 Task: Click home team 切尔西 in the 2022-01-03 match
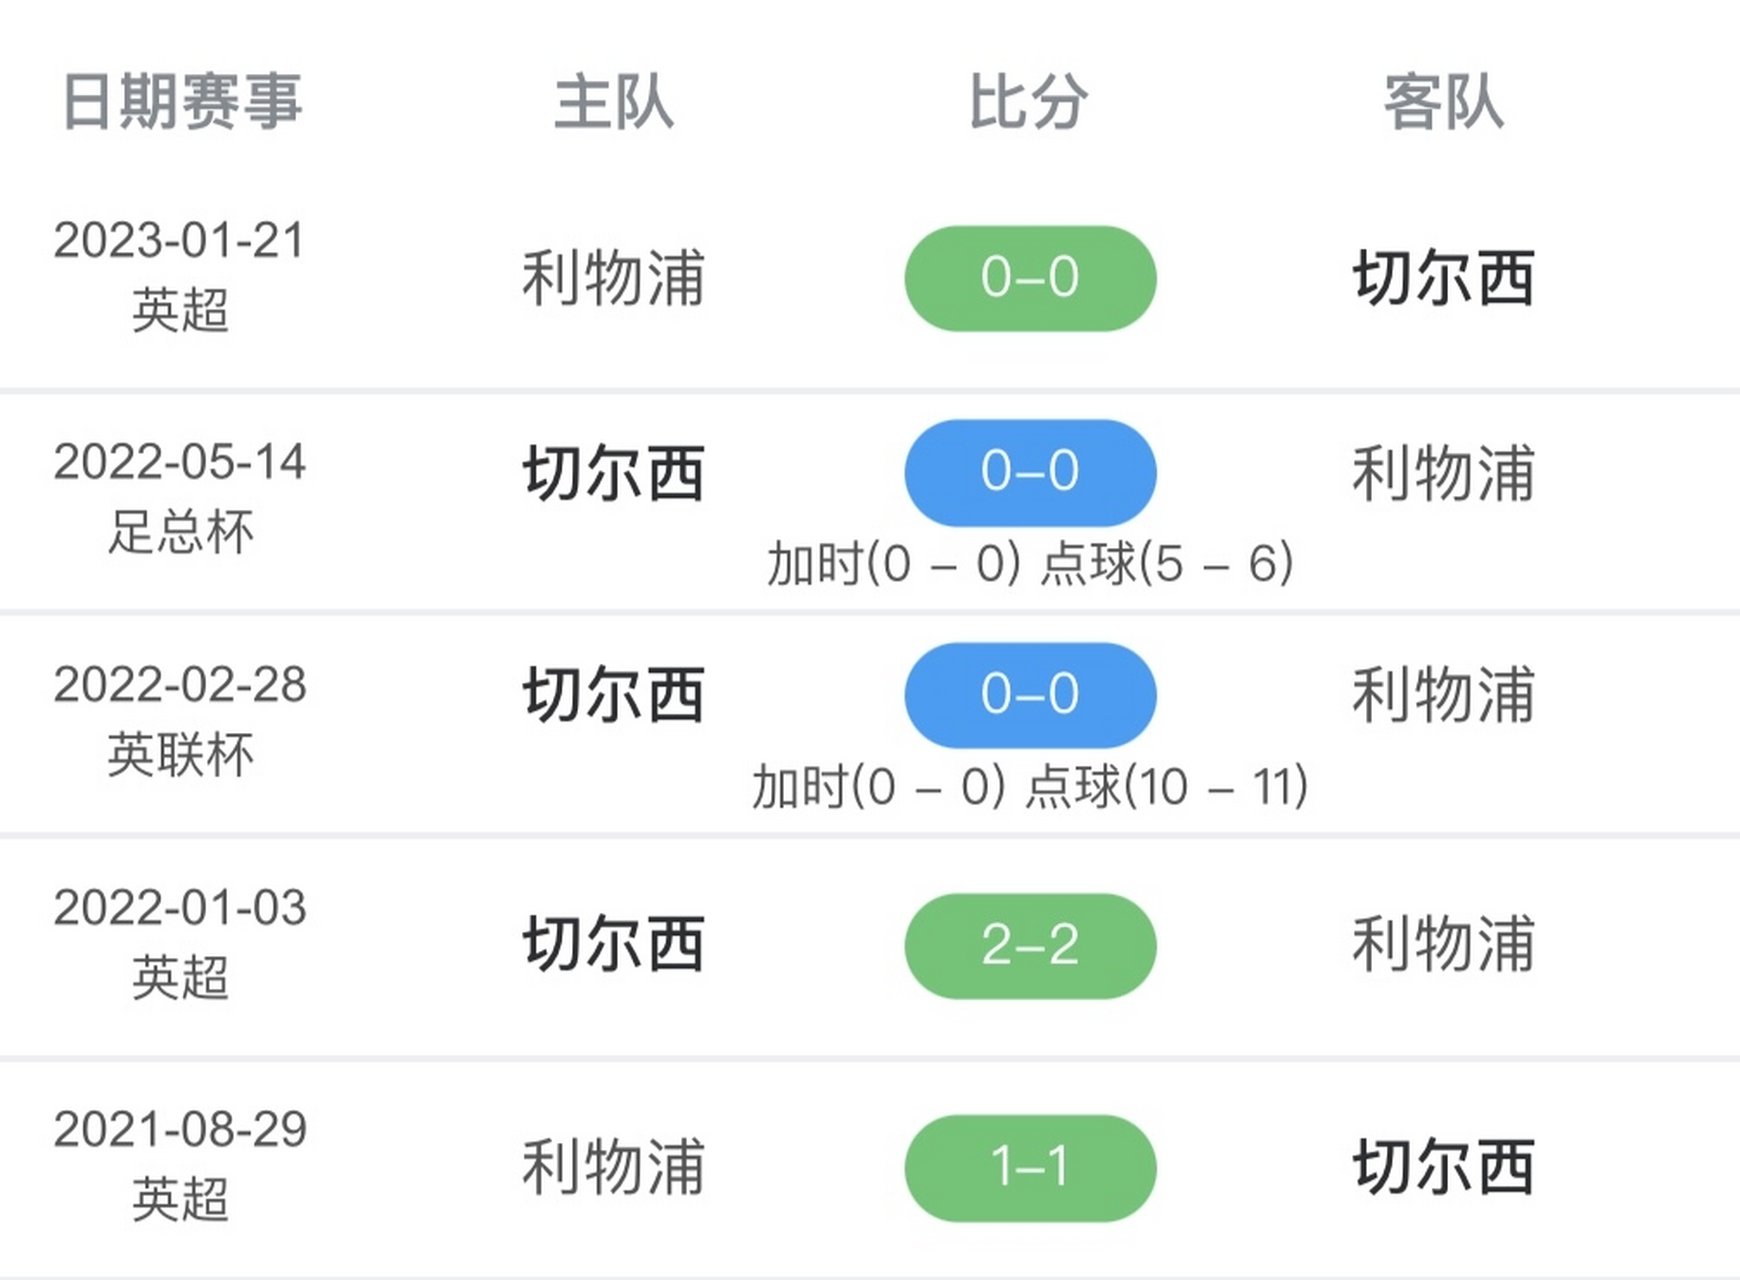[613, 944]
